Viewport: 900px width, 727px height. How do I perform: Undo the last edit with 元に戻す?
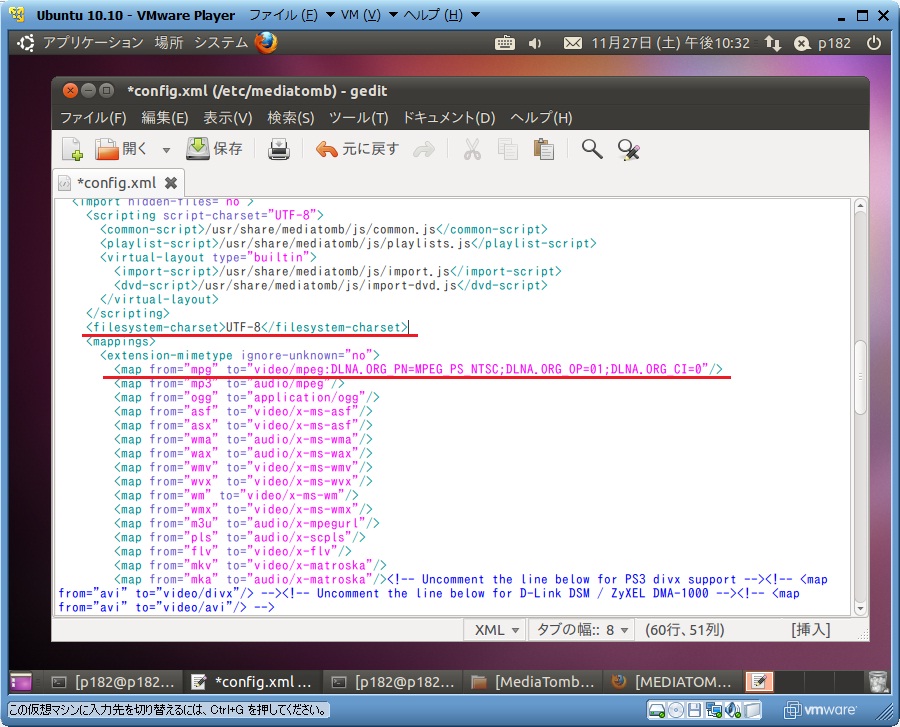pos(358,149)
